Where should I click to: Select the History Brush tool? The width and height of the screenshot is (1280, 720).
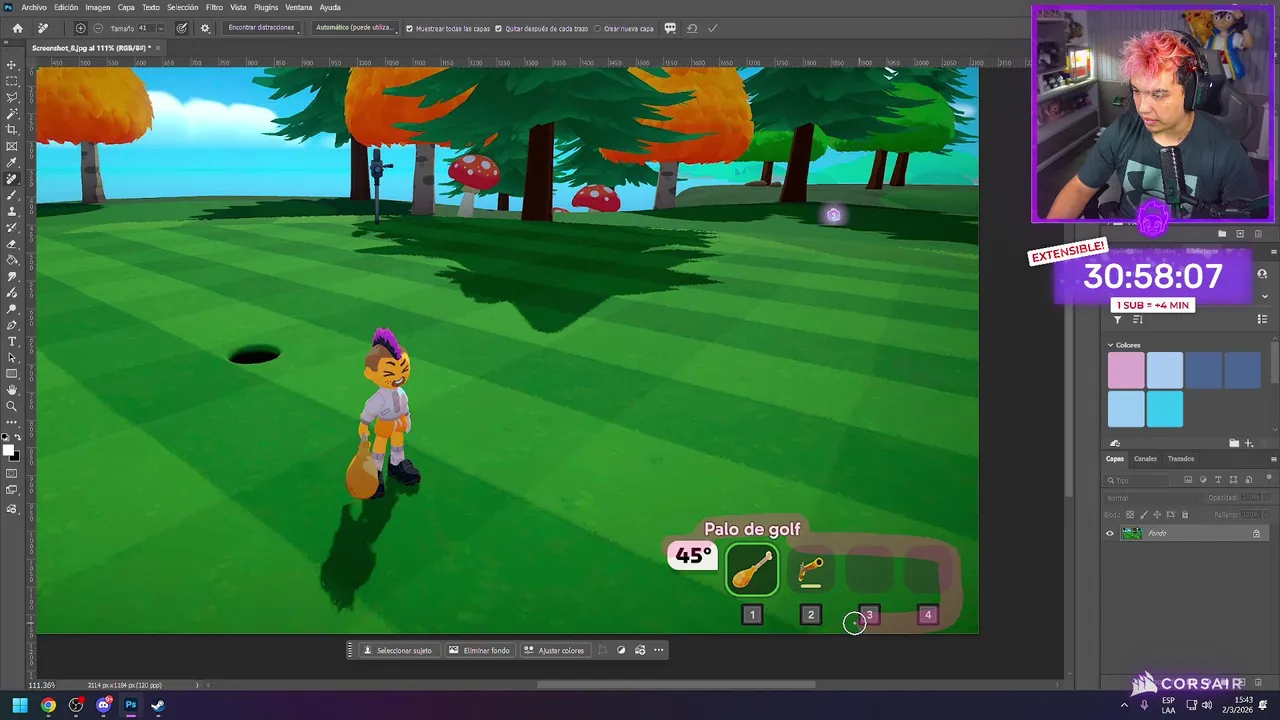(12, 228)
